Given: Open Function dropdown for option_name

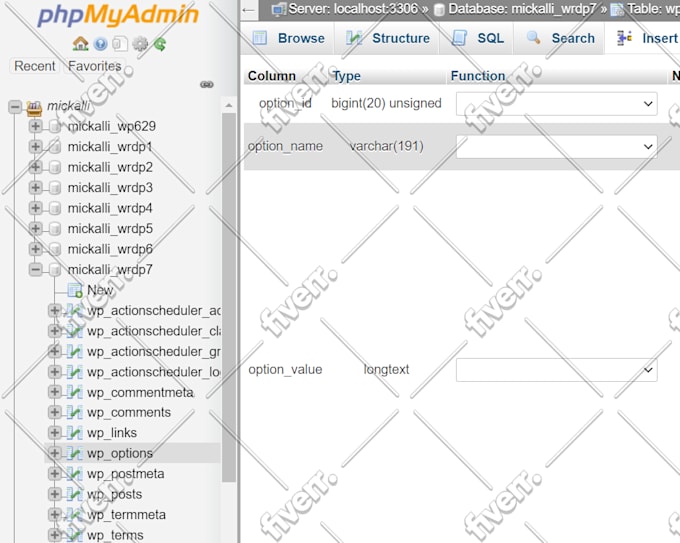Looking at the screenshot, I should (556, 147).
